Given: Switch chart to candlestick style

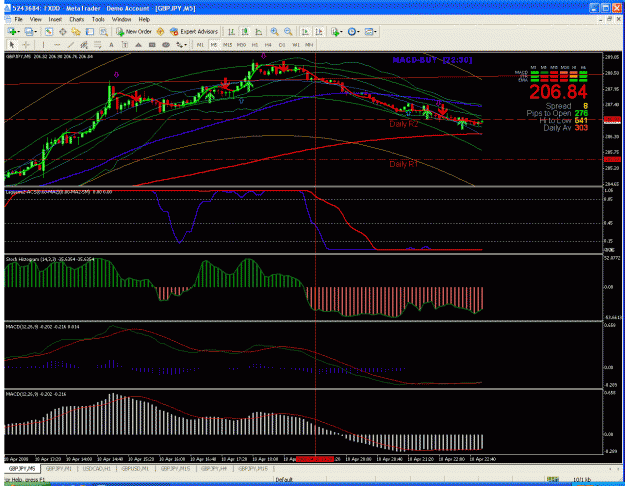Looking at the screenshot, I should pos(245,31).
